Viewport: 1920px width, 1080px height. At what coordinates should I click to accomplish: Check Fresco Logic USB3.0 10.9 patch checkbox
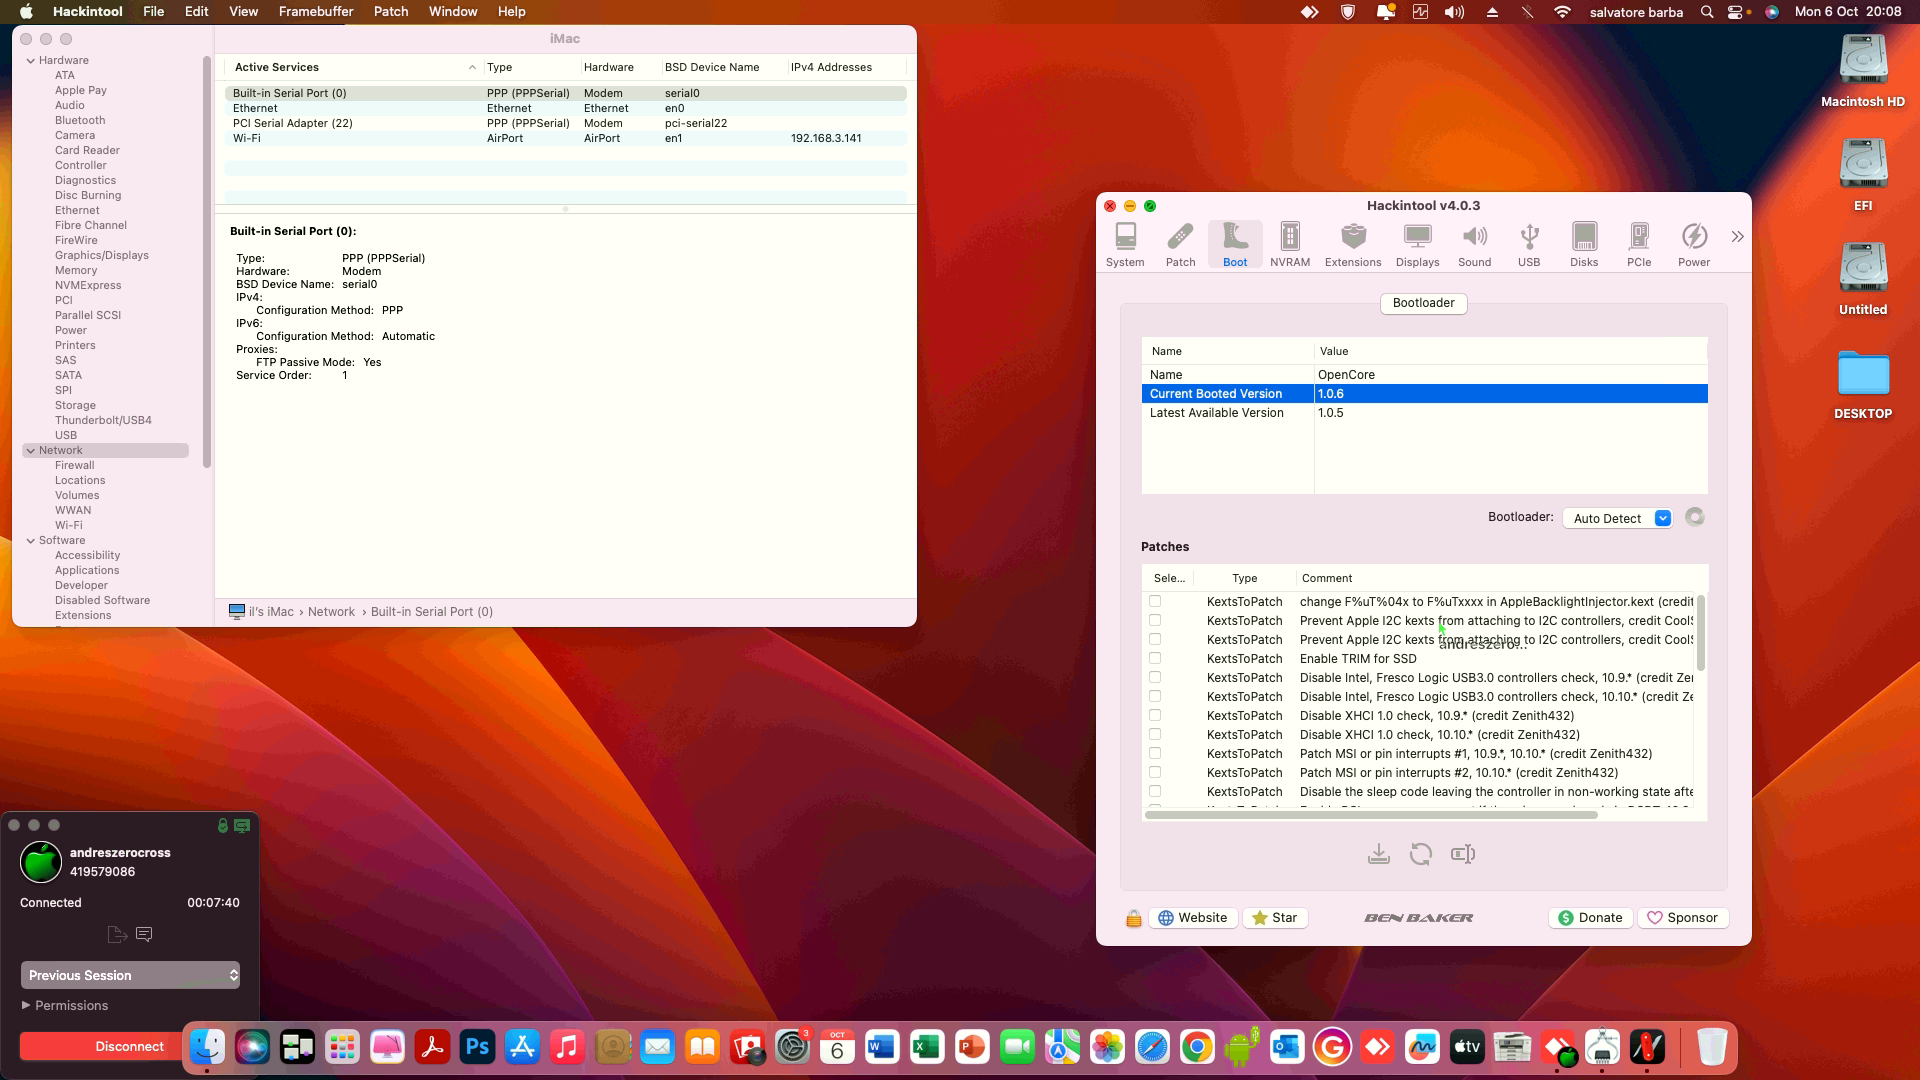coord(1155,677)
